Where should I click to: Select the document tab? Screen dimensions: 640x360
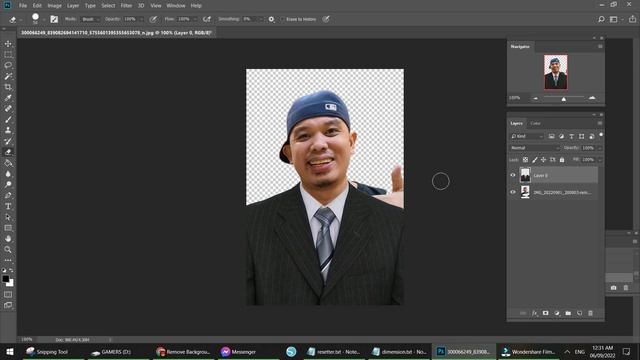117,33
